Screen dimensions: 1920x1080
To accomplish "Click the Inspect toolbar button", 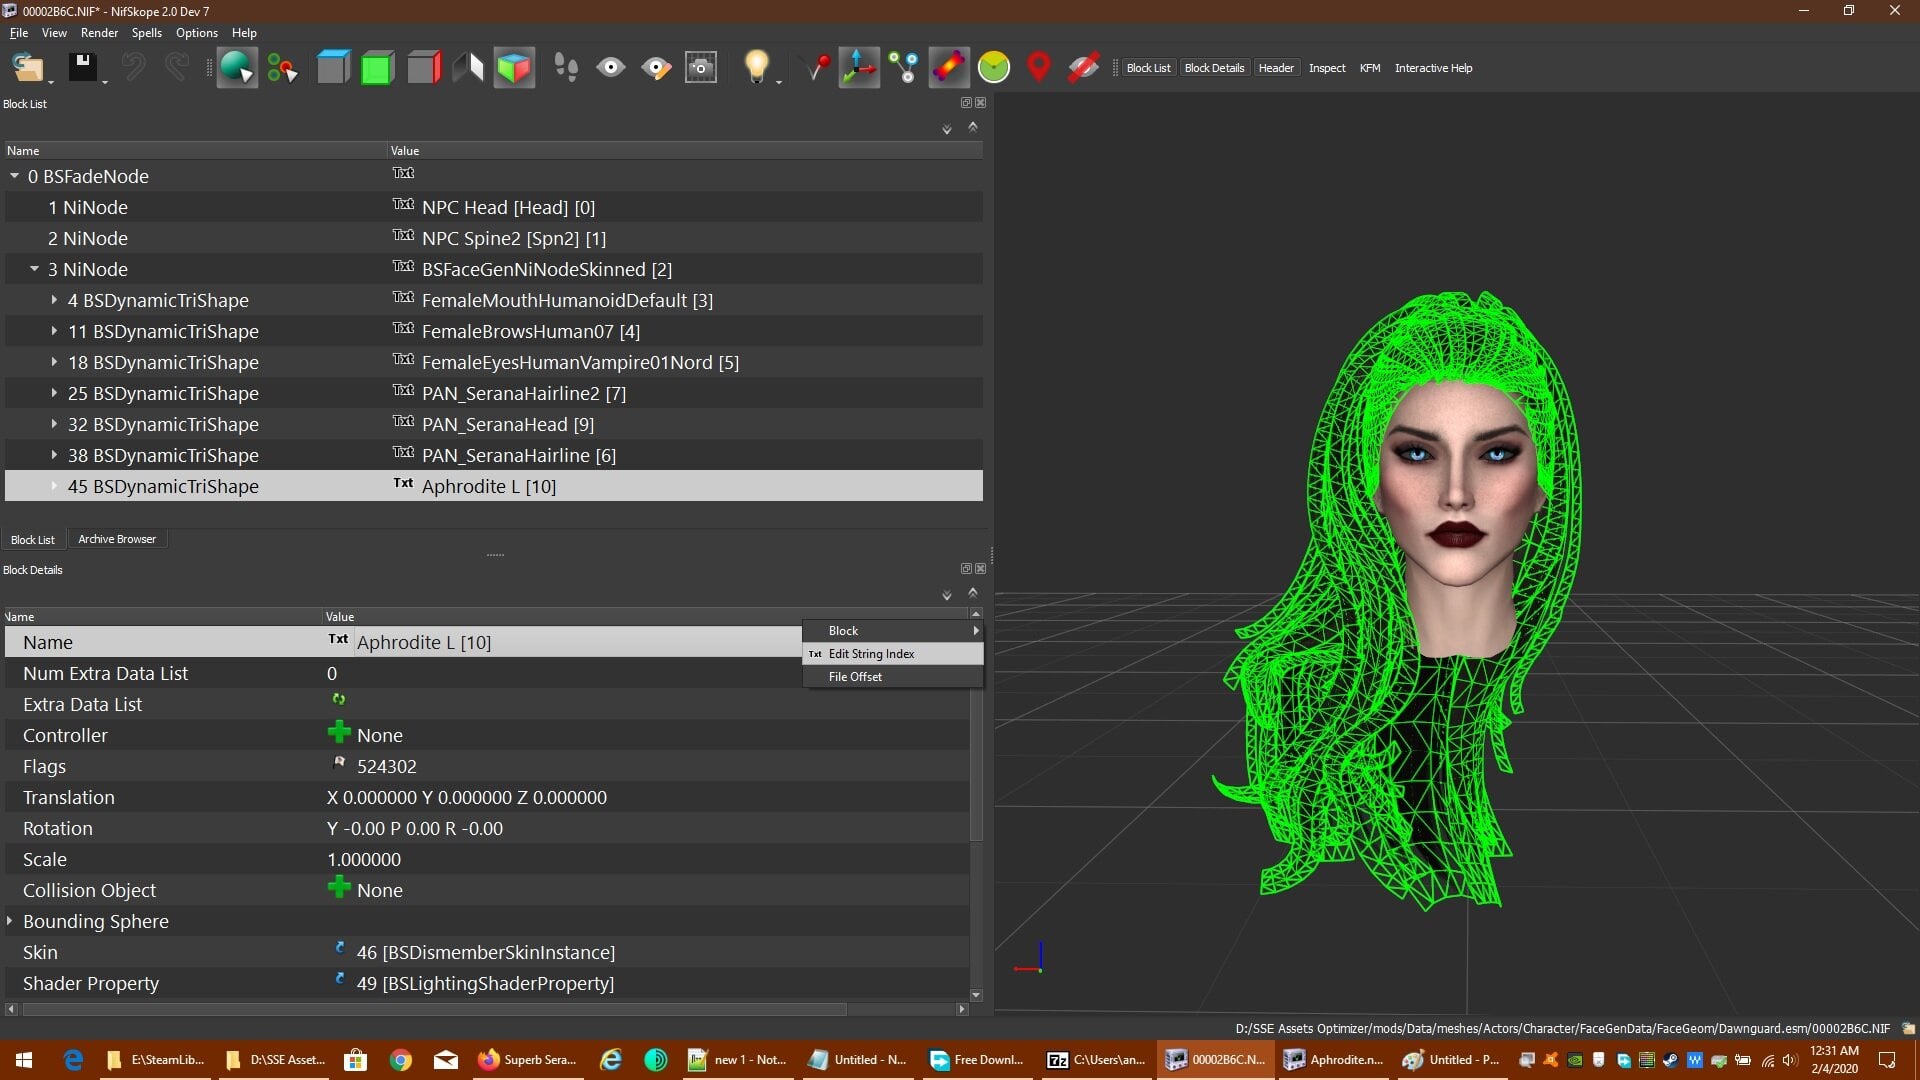I will pos(1327,68).
